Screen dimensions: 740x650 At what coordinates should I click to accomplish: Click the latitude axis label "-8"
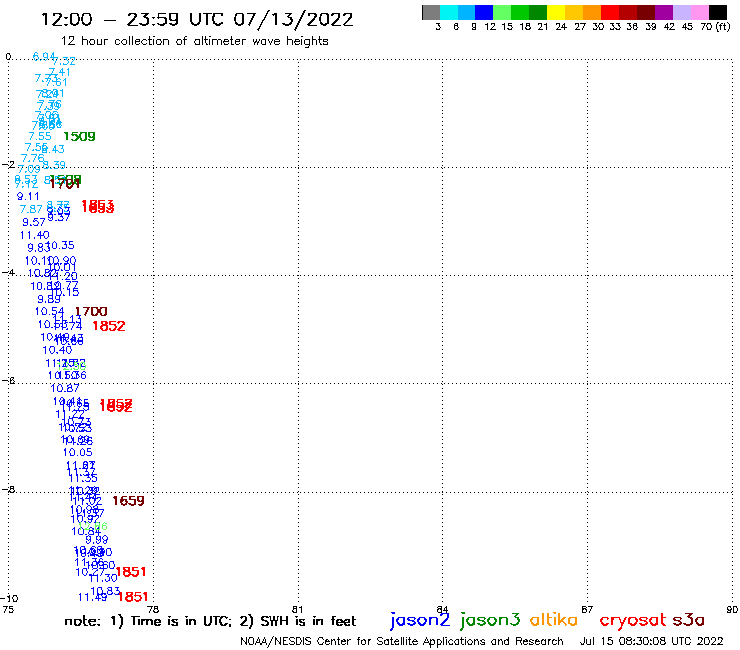(x=8, y=489)
